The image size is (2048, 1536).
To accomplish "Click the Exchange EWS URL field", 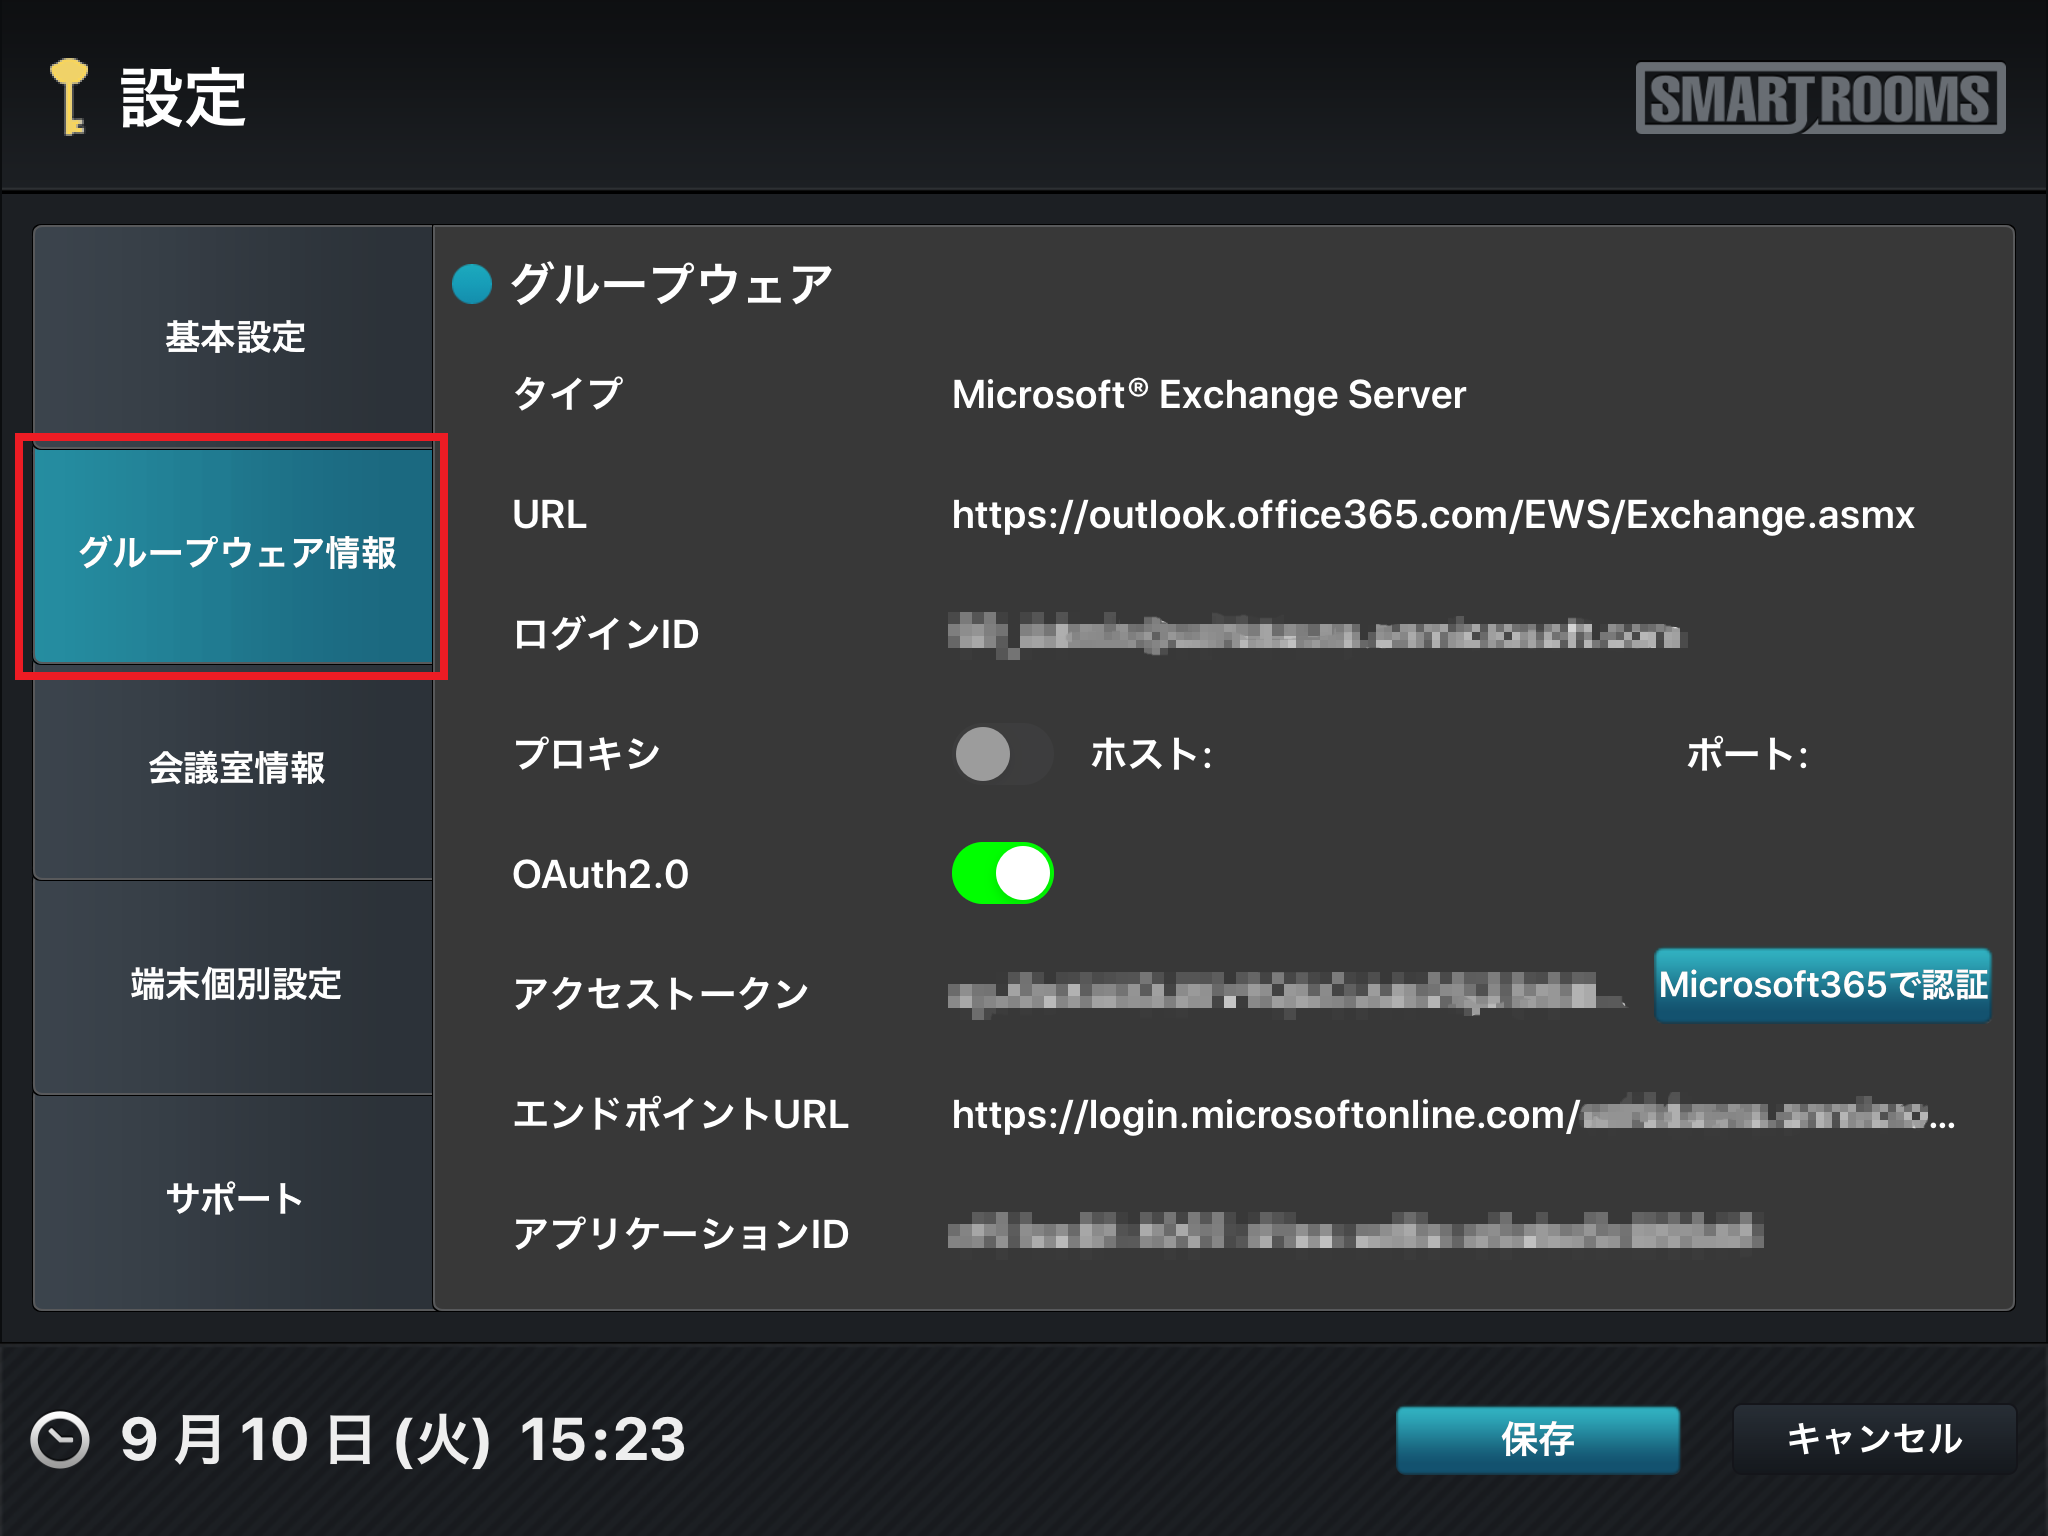I will click(1432, 515).
